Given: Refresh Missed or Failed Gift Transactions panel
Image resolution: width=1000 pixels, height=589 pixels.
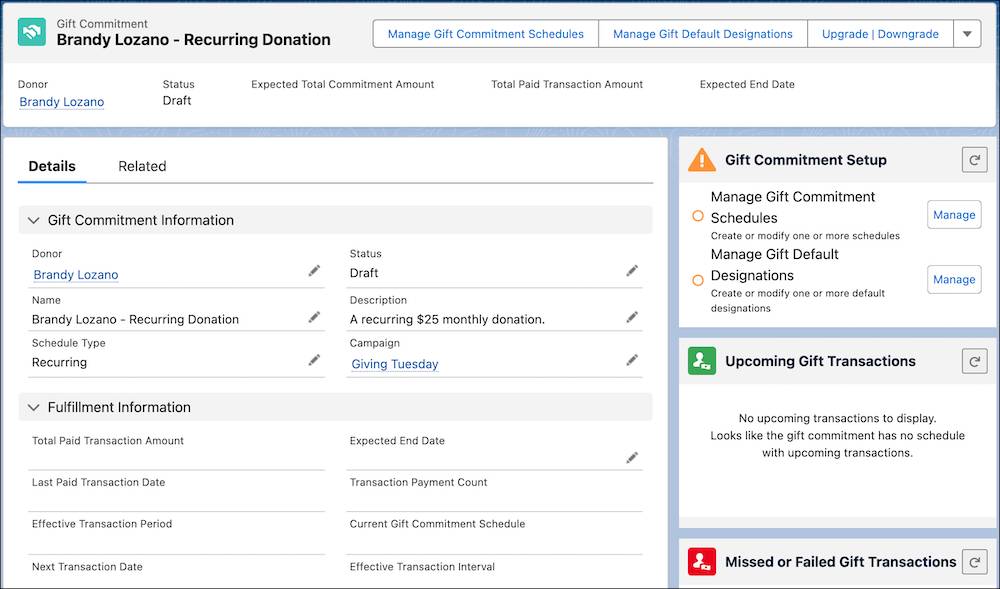Looking at the screenshot, I should 974,562.
